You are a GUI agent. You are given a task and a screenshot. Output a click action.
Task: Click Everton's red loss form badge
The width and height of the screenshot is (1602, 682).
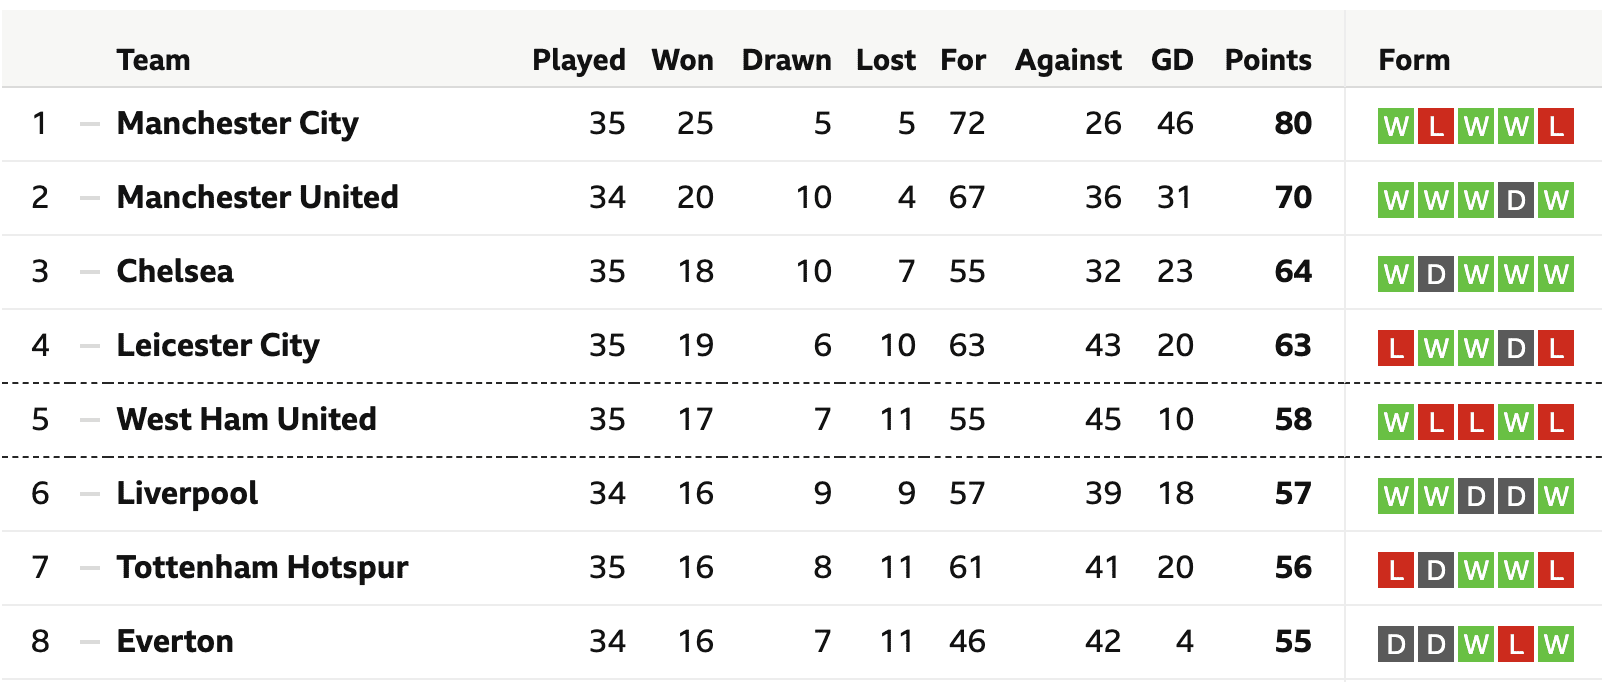[1515, 644]
